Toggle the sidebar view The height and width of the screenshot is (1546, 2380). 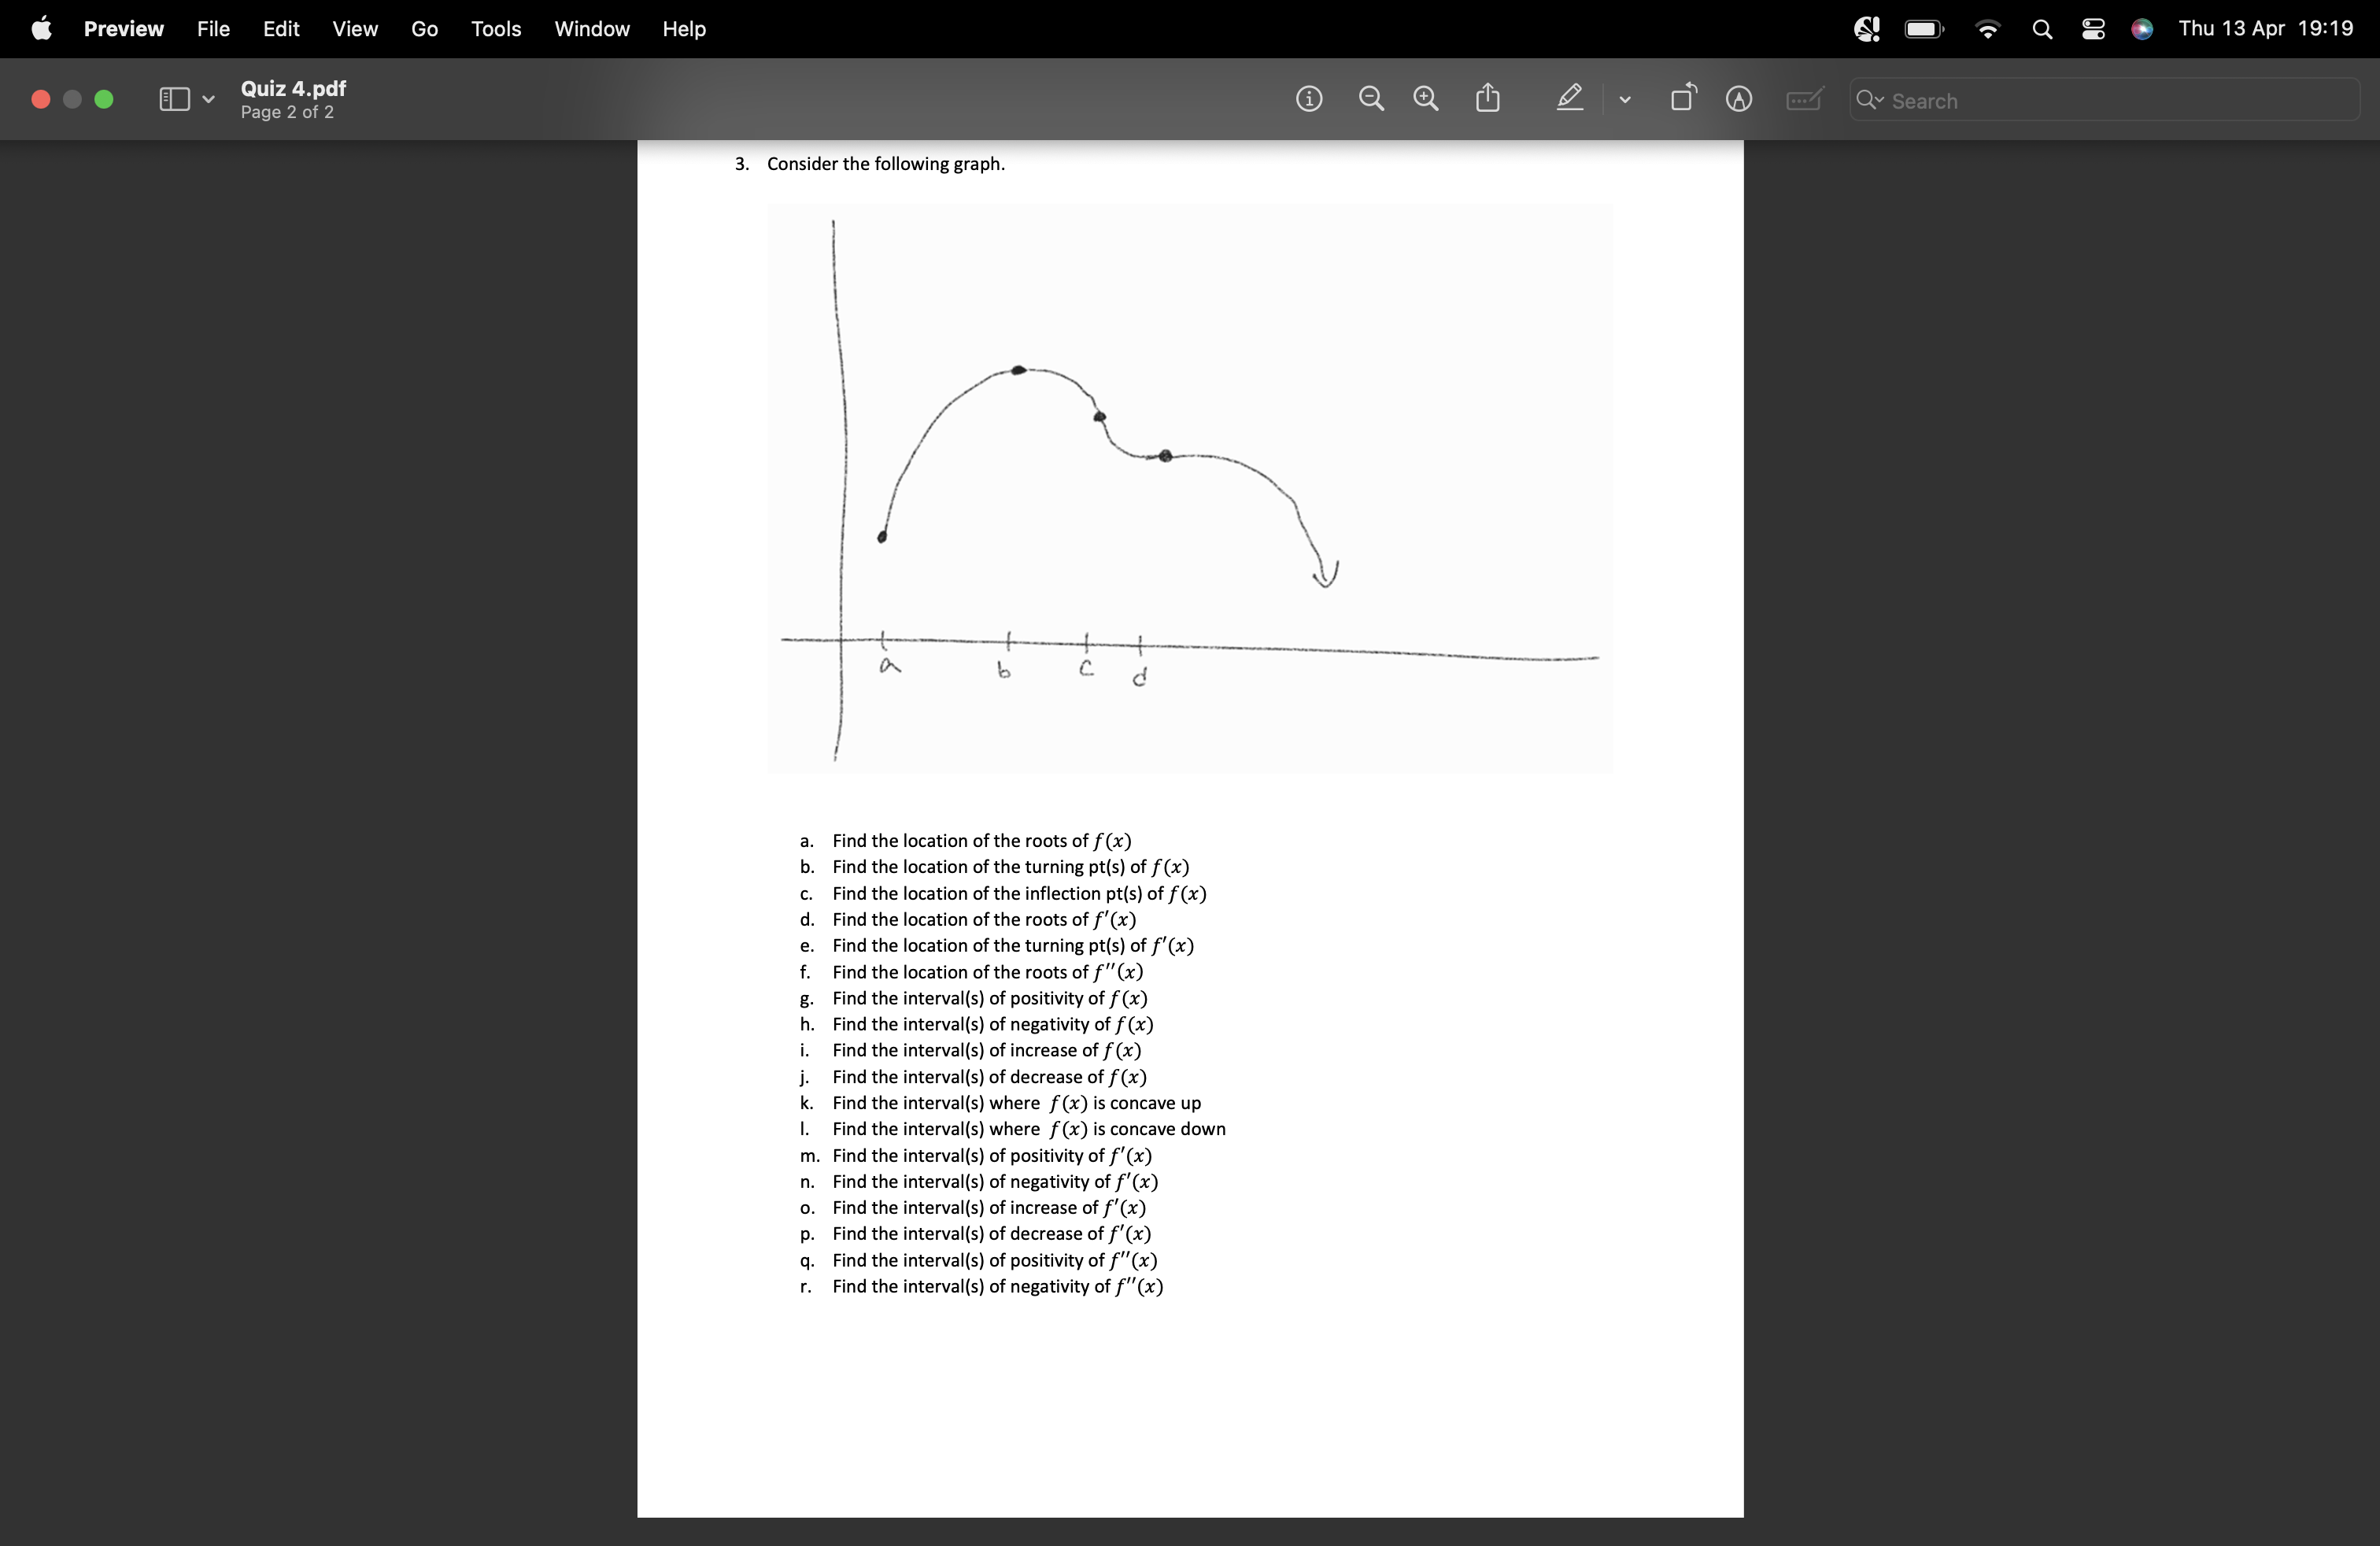point(176,98)
